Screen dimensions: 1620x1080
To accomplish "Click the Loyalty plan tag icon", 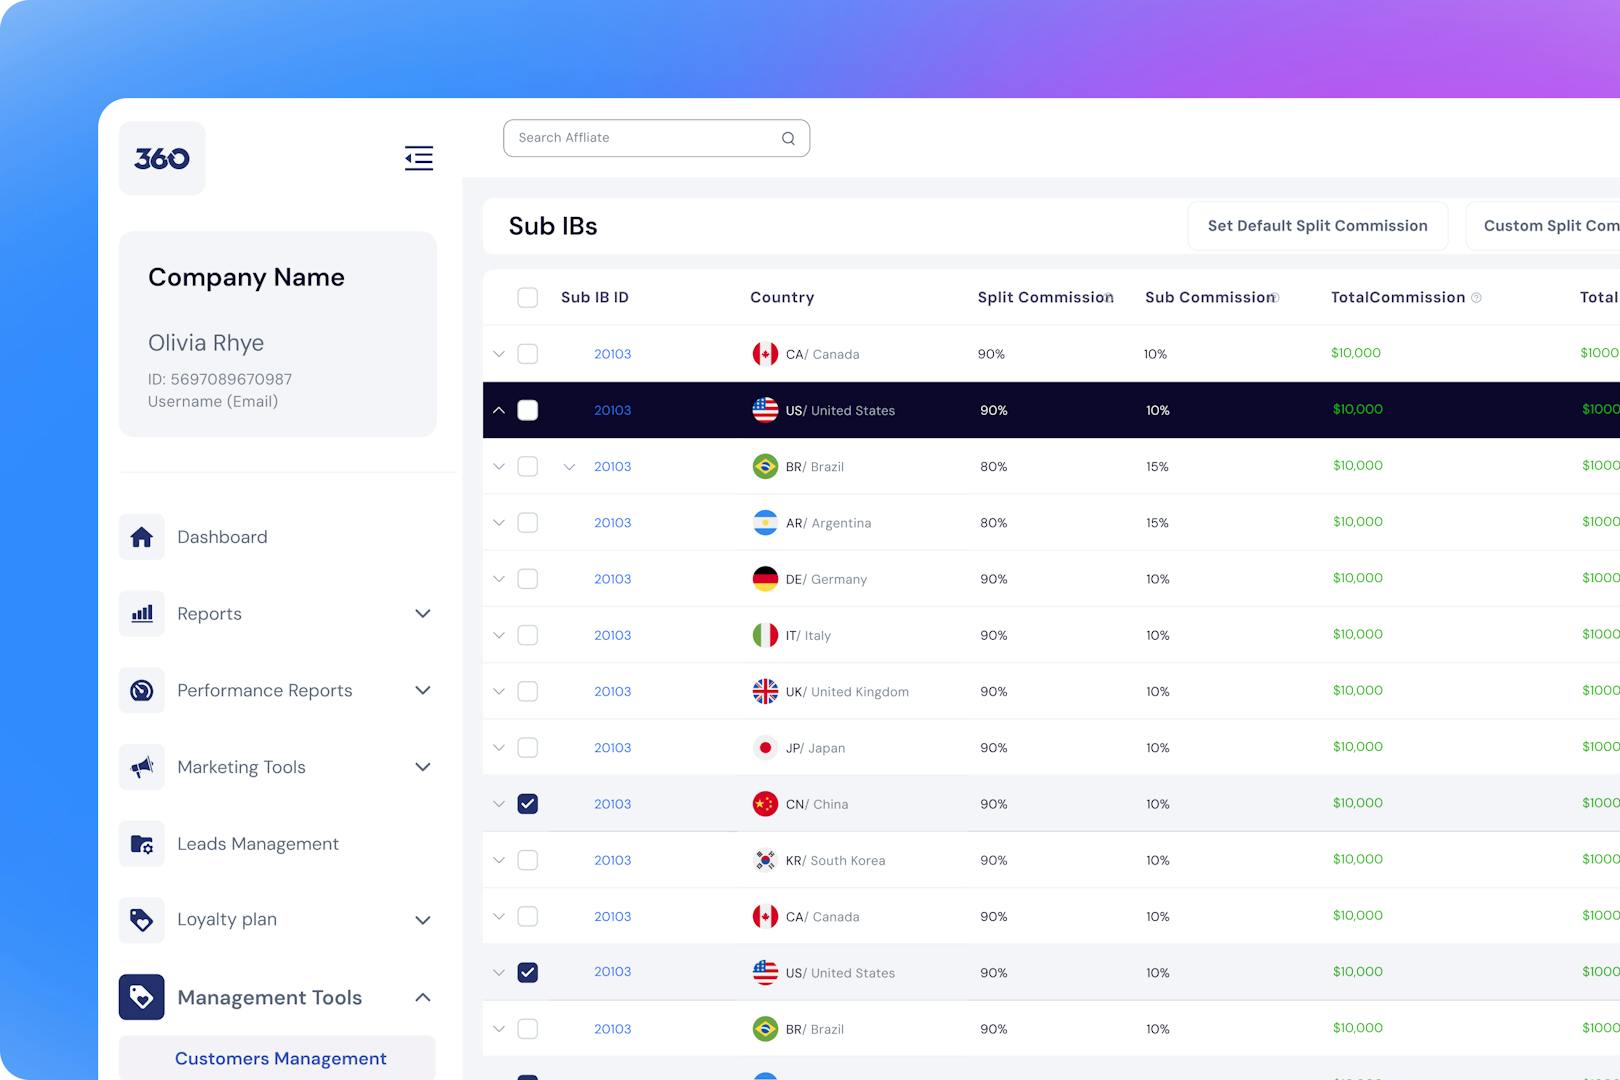I will (142, 920).
